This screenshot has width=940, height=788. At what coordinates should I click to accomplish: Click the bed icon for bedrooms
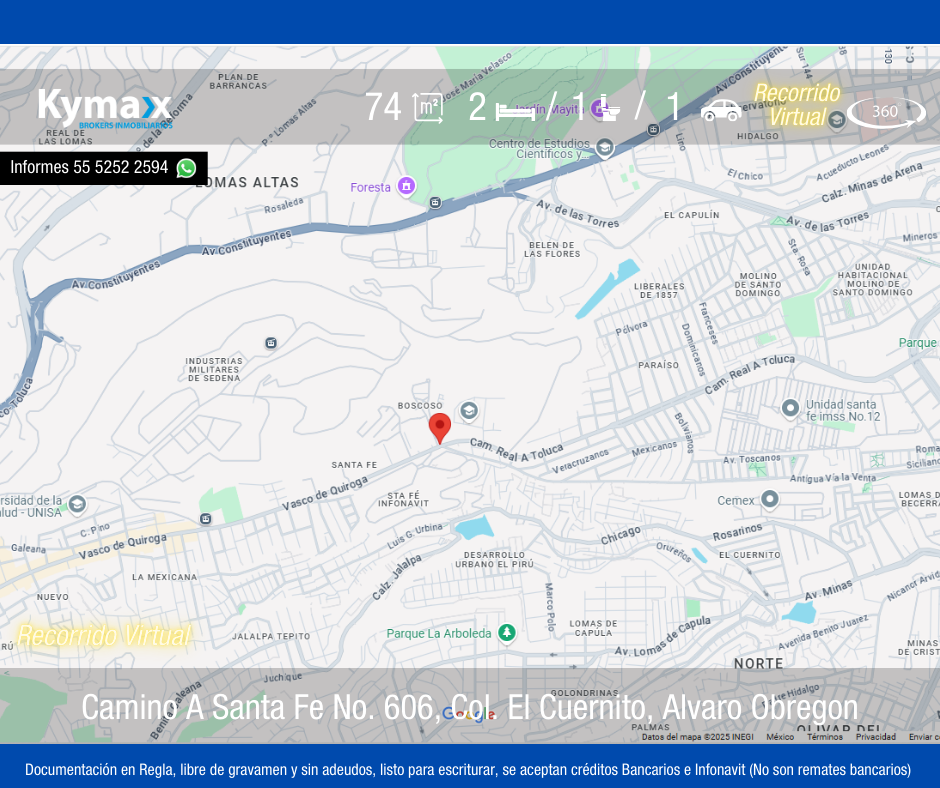click(x=516, y=111)
